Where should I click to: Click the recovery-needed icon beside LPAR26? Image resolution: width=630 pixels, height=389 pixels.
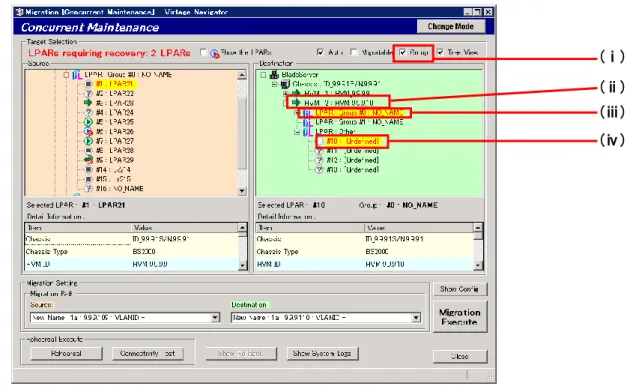pyautogui.click(x=88, y=131)
